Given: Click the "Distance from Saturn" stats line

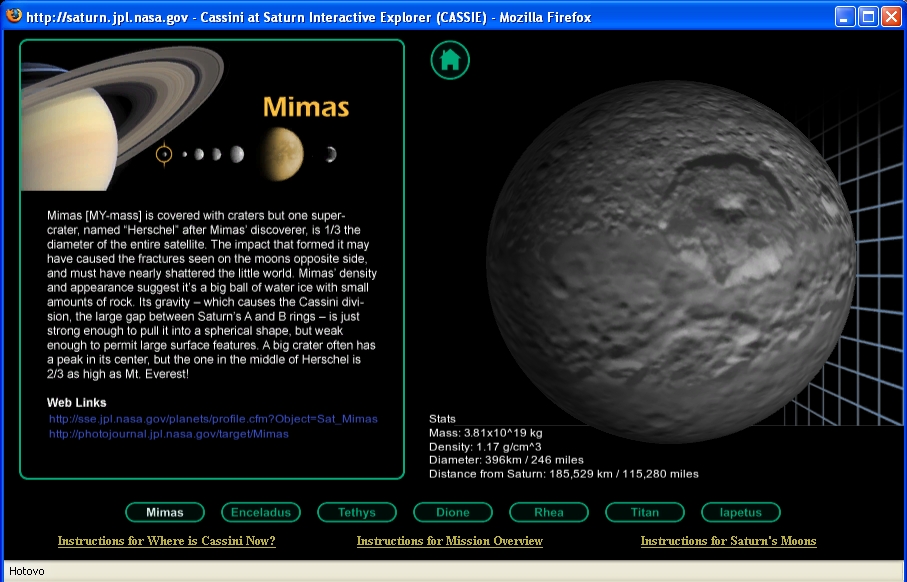Looking at the screenshot, I should 564,474.
